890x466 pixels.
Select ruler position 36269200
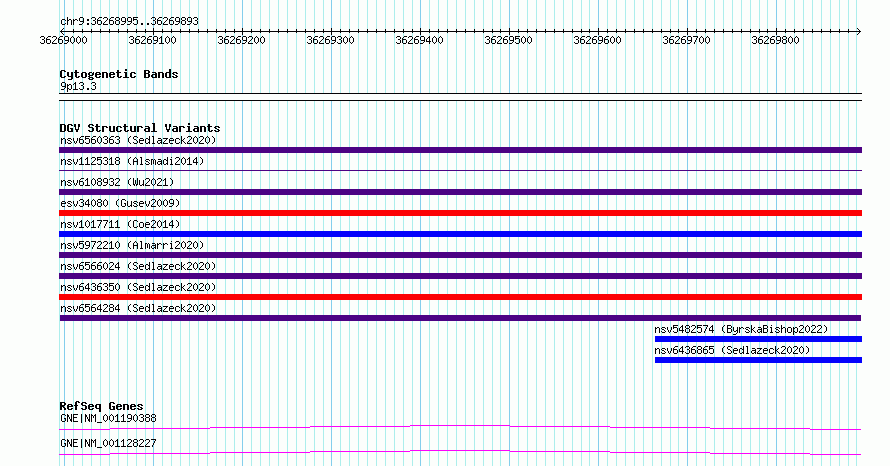pos(242,40)
